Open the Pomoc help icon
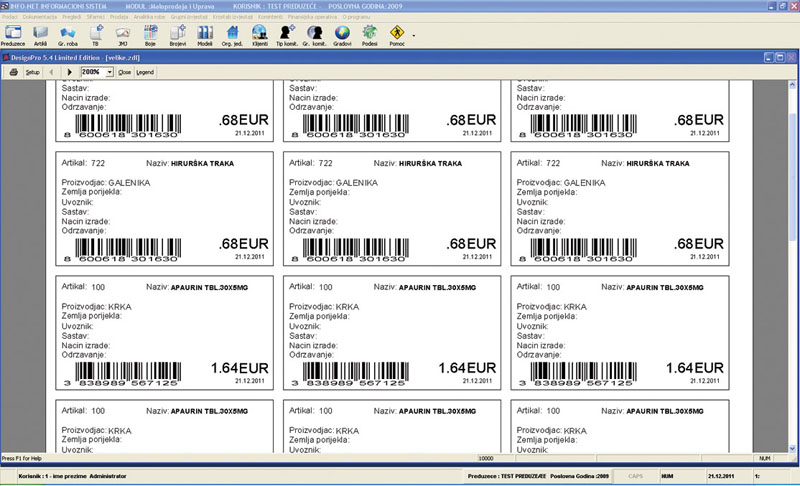Image resolution: width=800 pixels, height=486 pixels. 397,35
